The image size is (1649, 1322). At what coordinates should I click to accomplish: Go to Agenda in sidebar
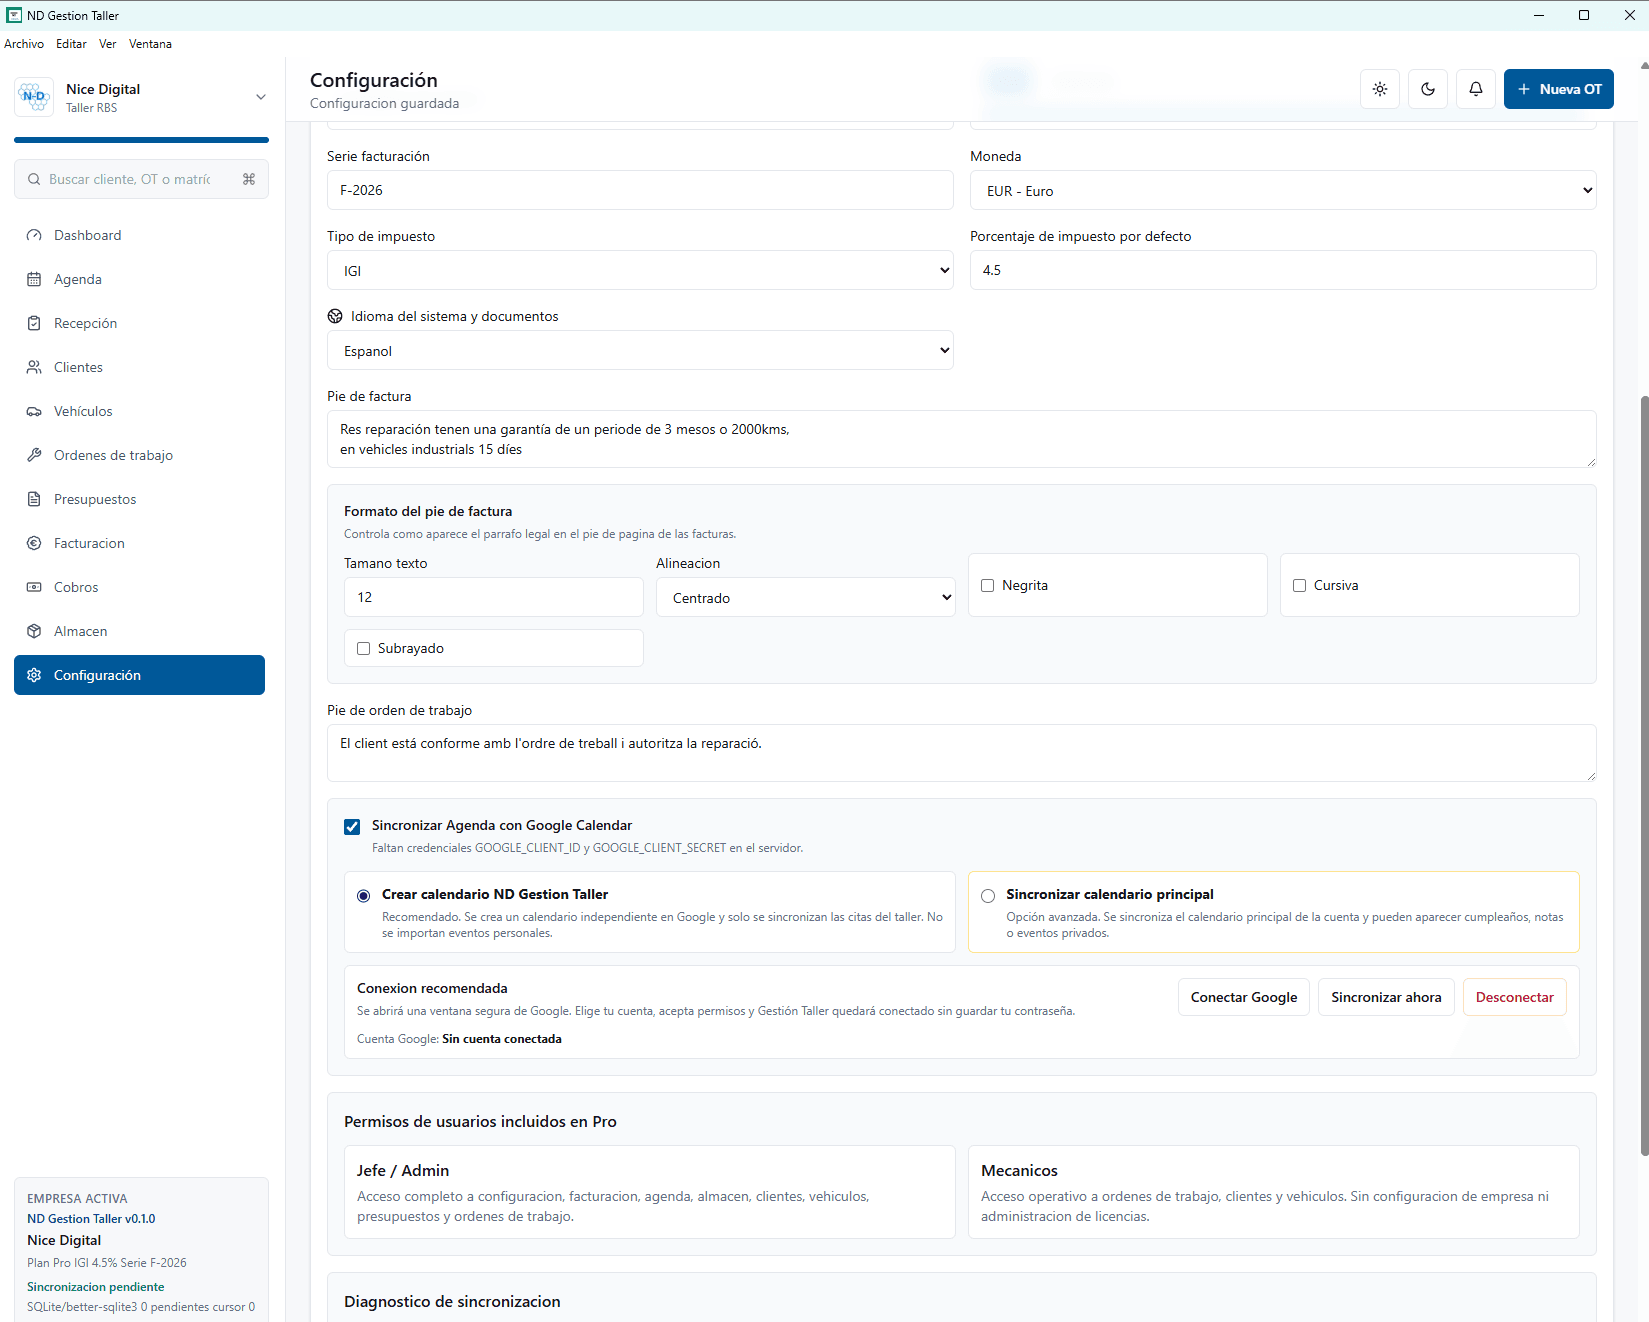(140, 279)
